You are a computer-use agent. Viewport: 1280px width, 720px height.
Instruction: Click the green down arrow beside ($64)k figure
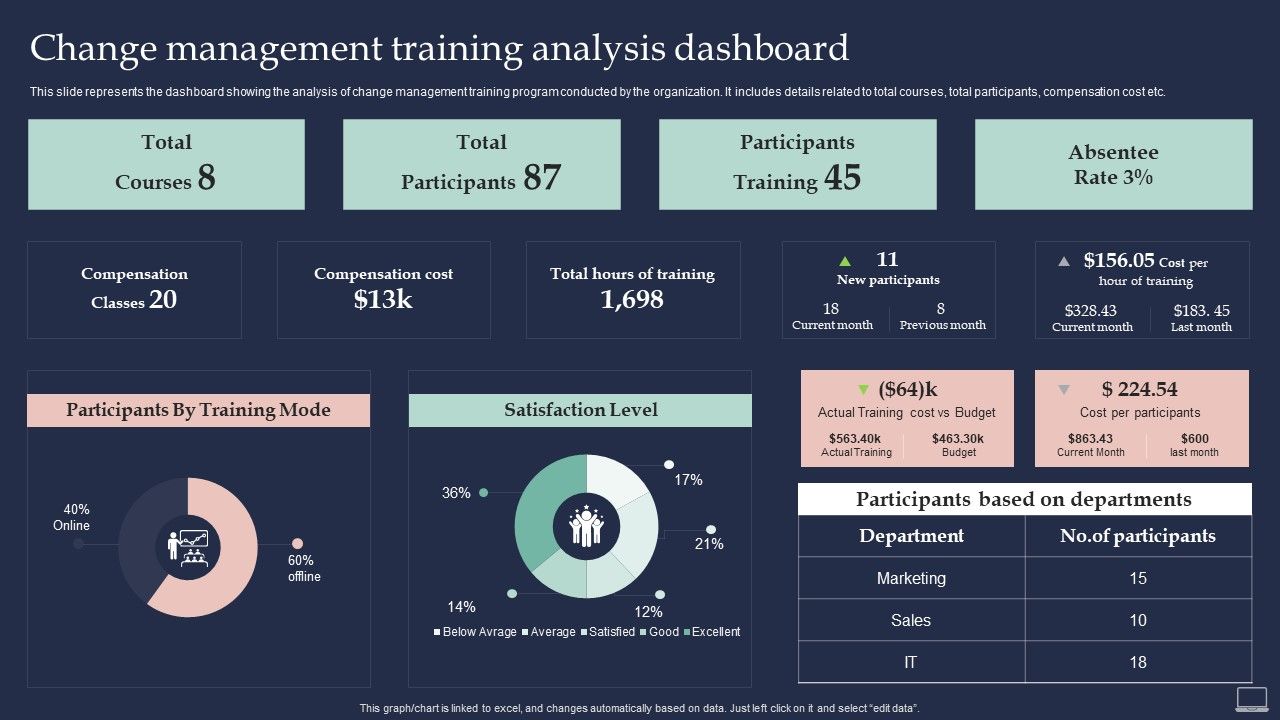862,389
